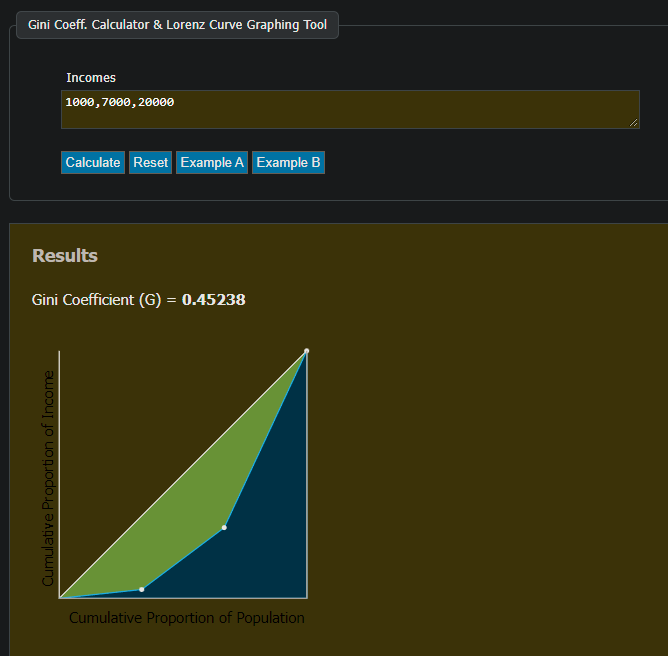Grab the Incomes textarea resize handle

(x=634, y=123)
